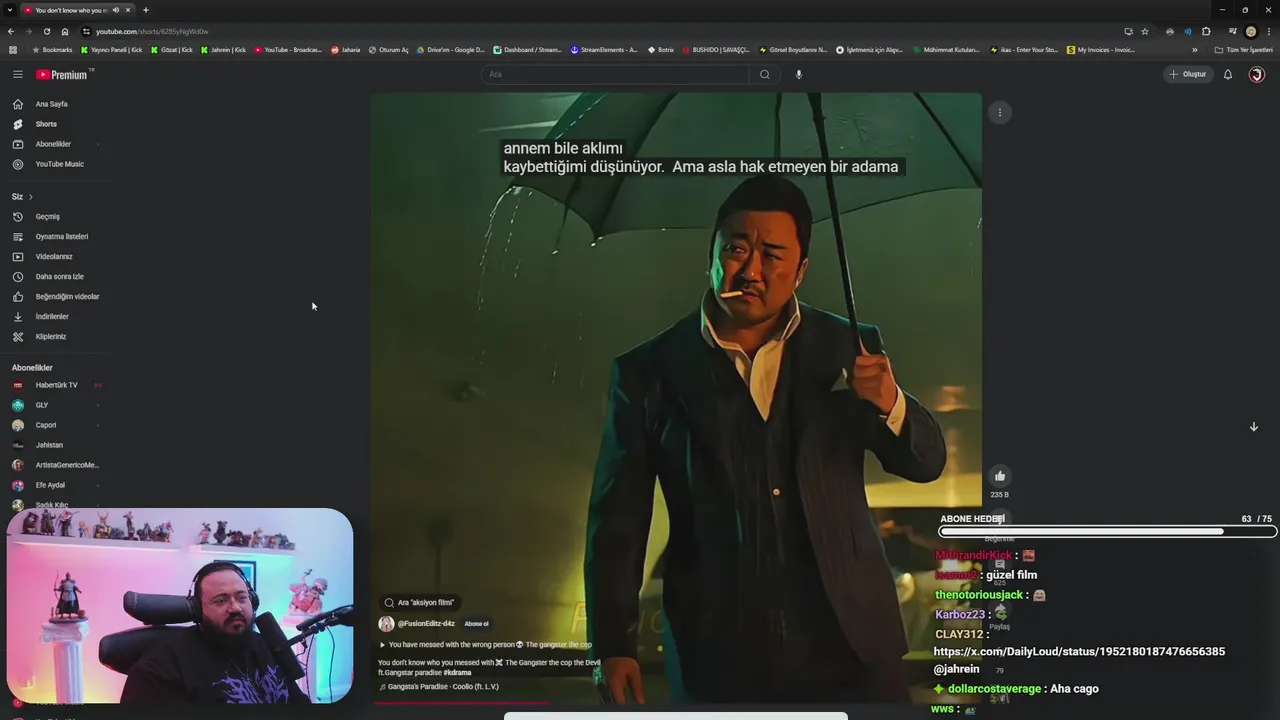Open Videolarınız in the sidebar

click(54, 256)
